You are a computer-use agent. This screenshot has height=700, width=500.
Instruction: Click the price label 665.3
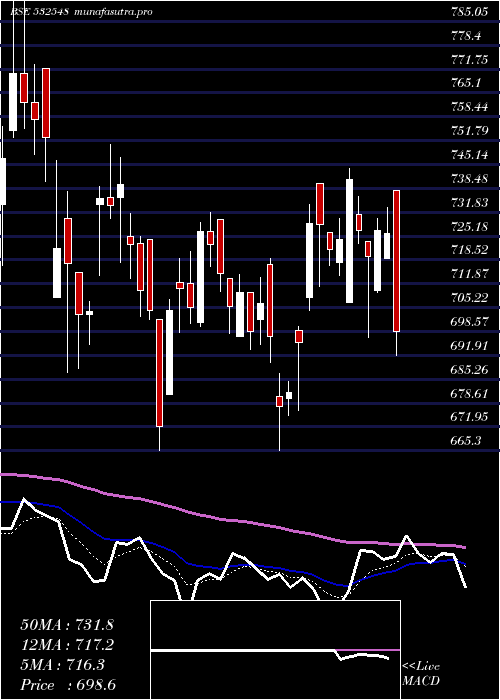click(465, 441)
